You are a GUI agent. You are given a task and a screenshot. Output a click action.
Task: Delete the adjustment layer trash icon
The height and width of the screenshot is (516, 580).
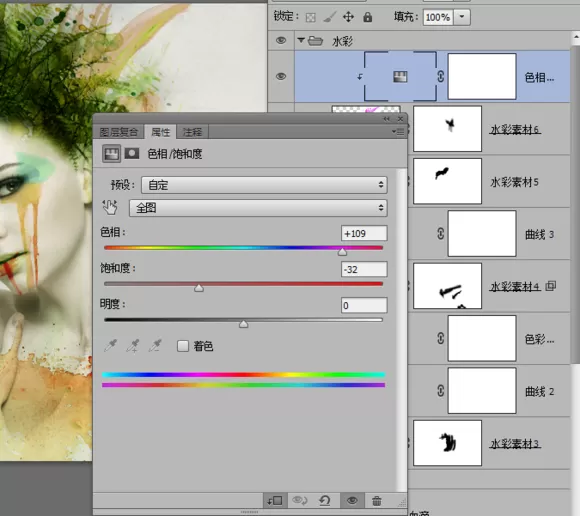click(377, 501)
